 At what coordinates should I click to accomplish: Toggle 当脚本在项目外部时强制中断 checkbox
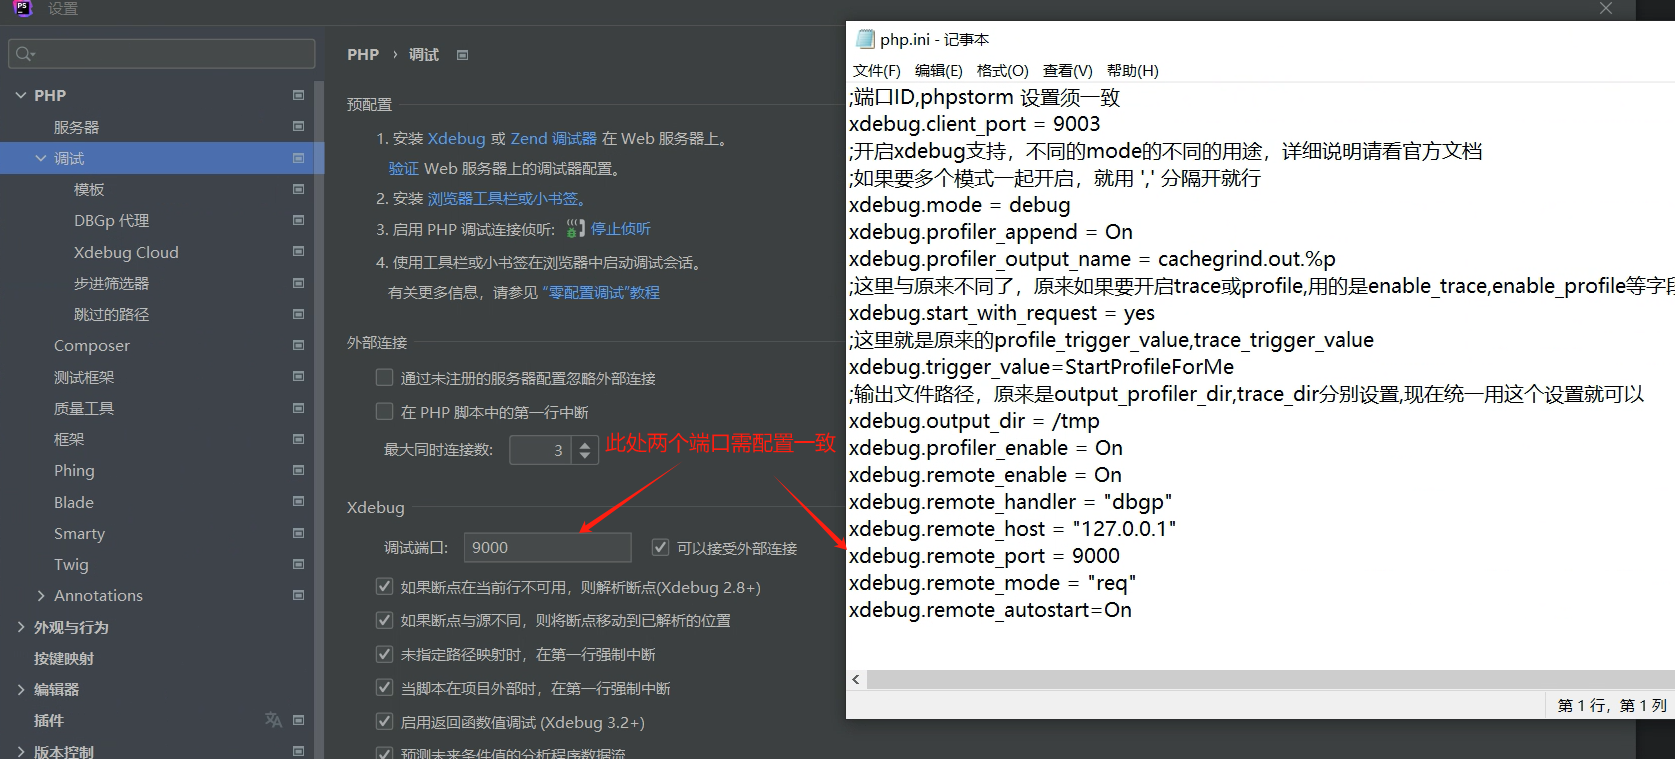point(384,687)
